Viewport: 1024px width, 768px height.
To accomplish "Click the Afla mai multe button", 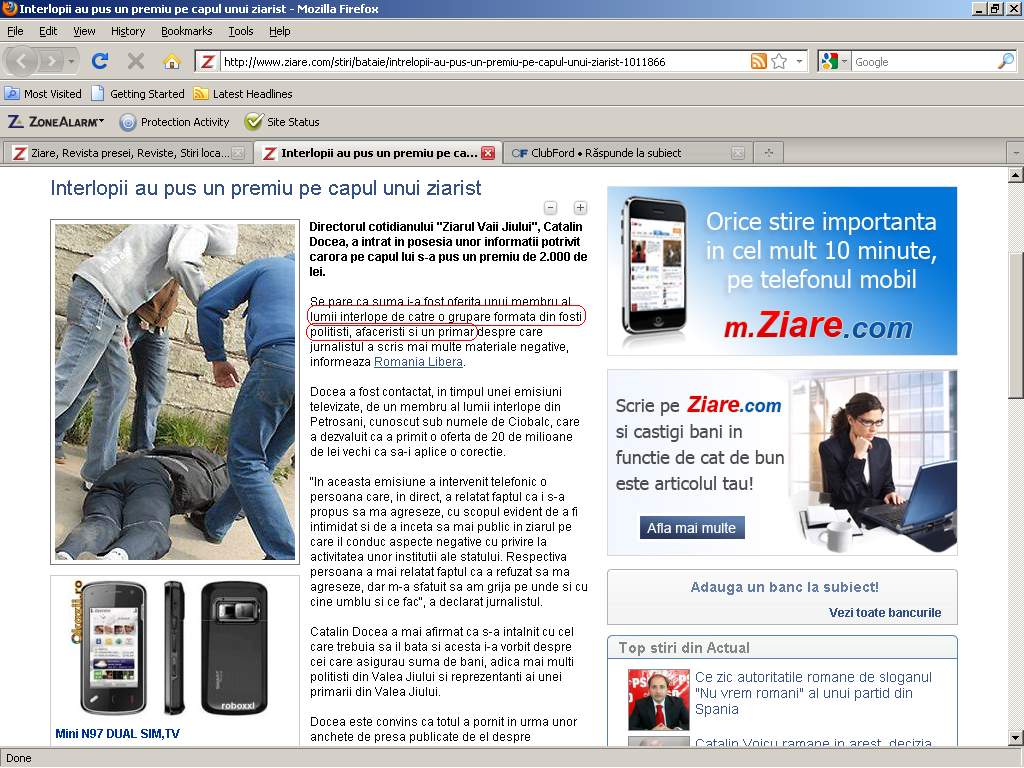I will click(x=691, y=528).
